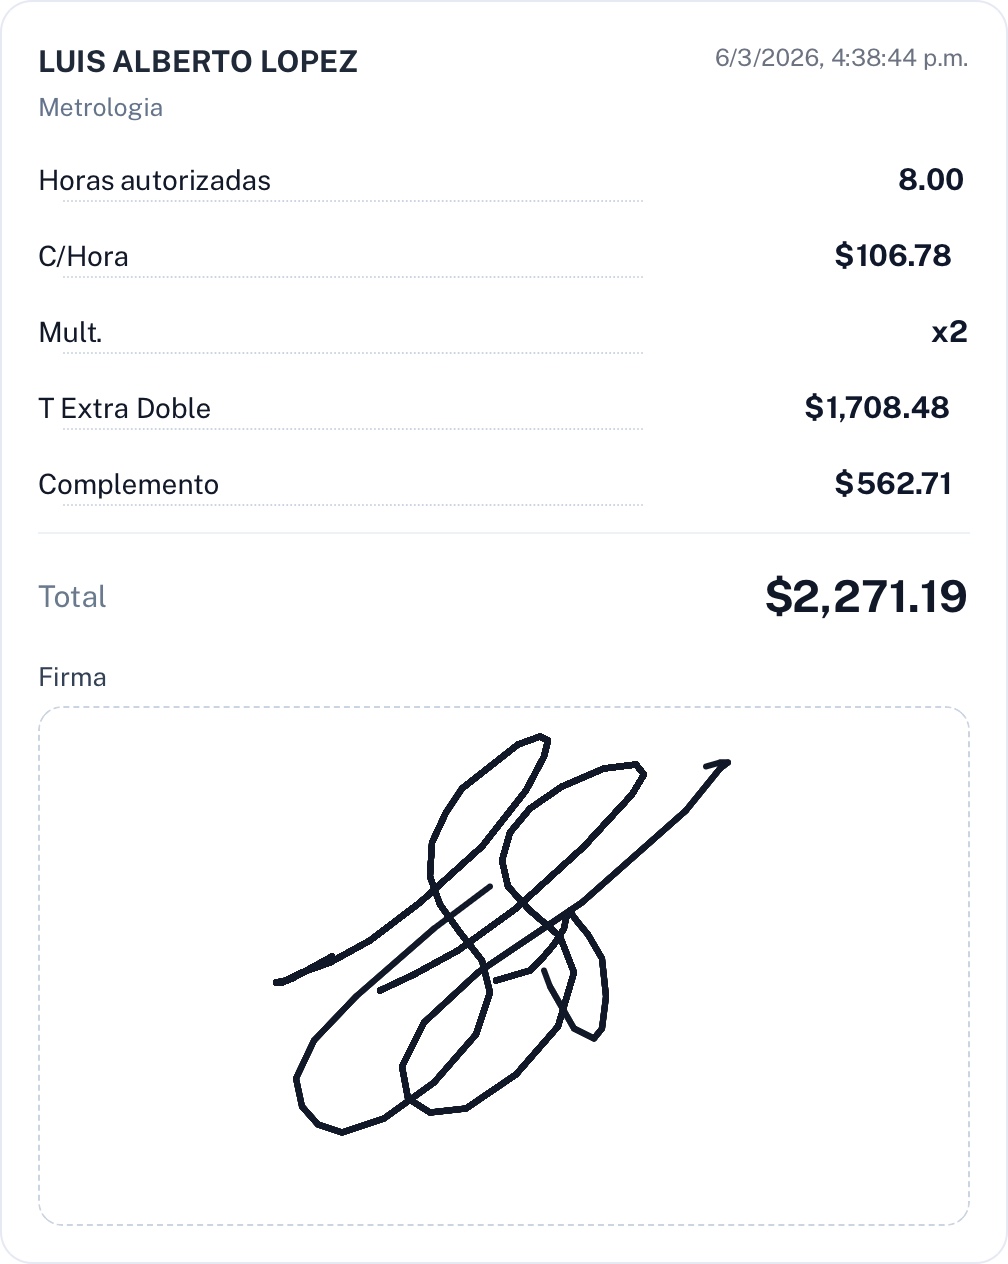
Task: Click the $1,708.48 double overtime amount
Action: point(877,408)
